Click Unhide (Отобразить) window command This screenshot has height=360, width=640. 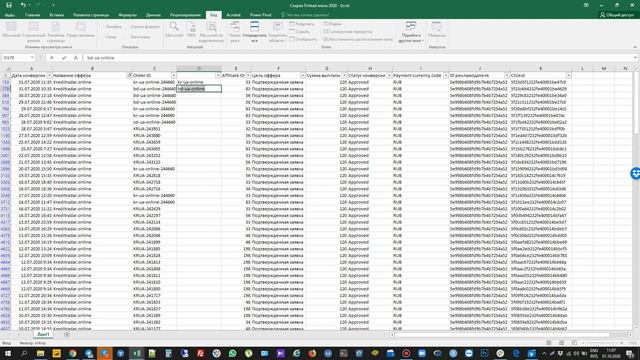303,40
